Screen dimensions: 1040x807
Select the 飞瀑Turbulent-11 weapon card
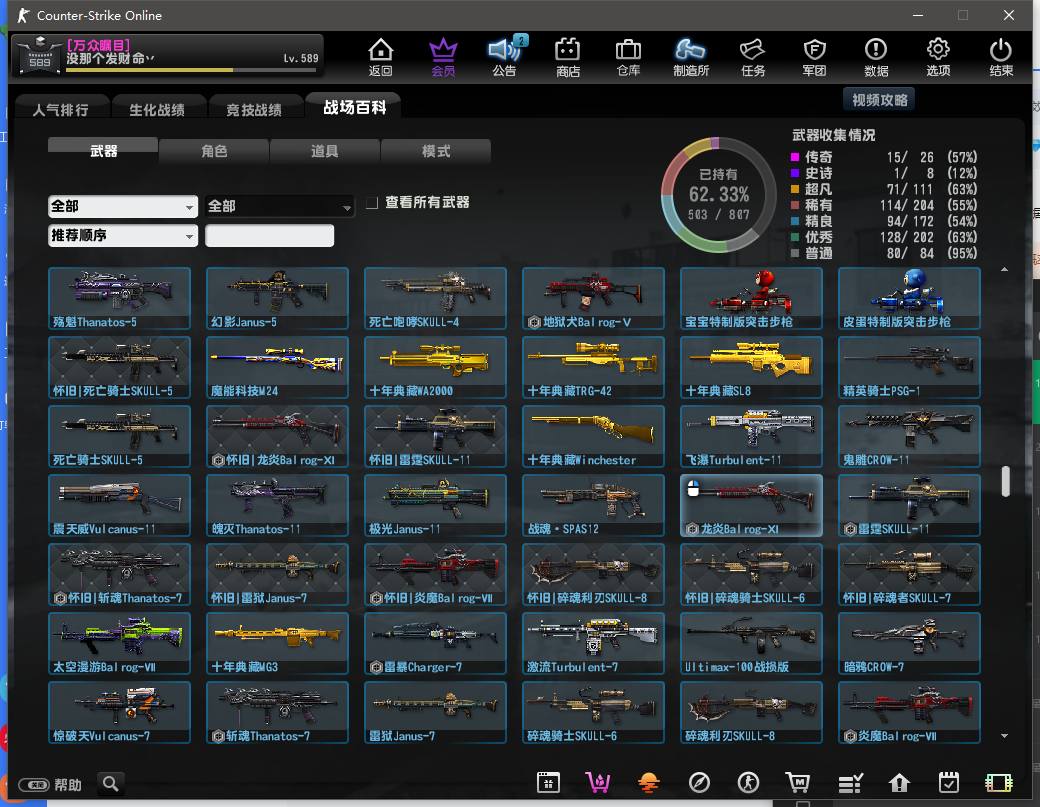(x=751, y=436)
